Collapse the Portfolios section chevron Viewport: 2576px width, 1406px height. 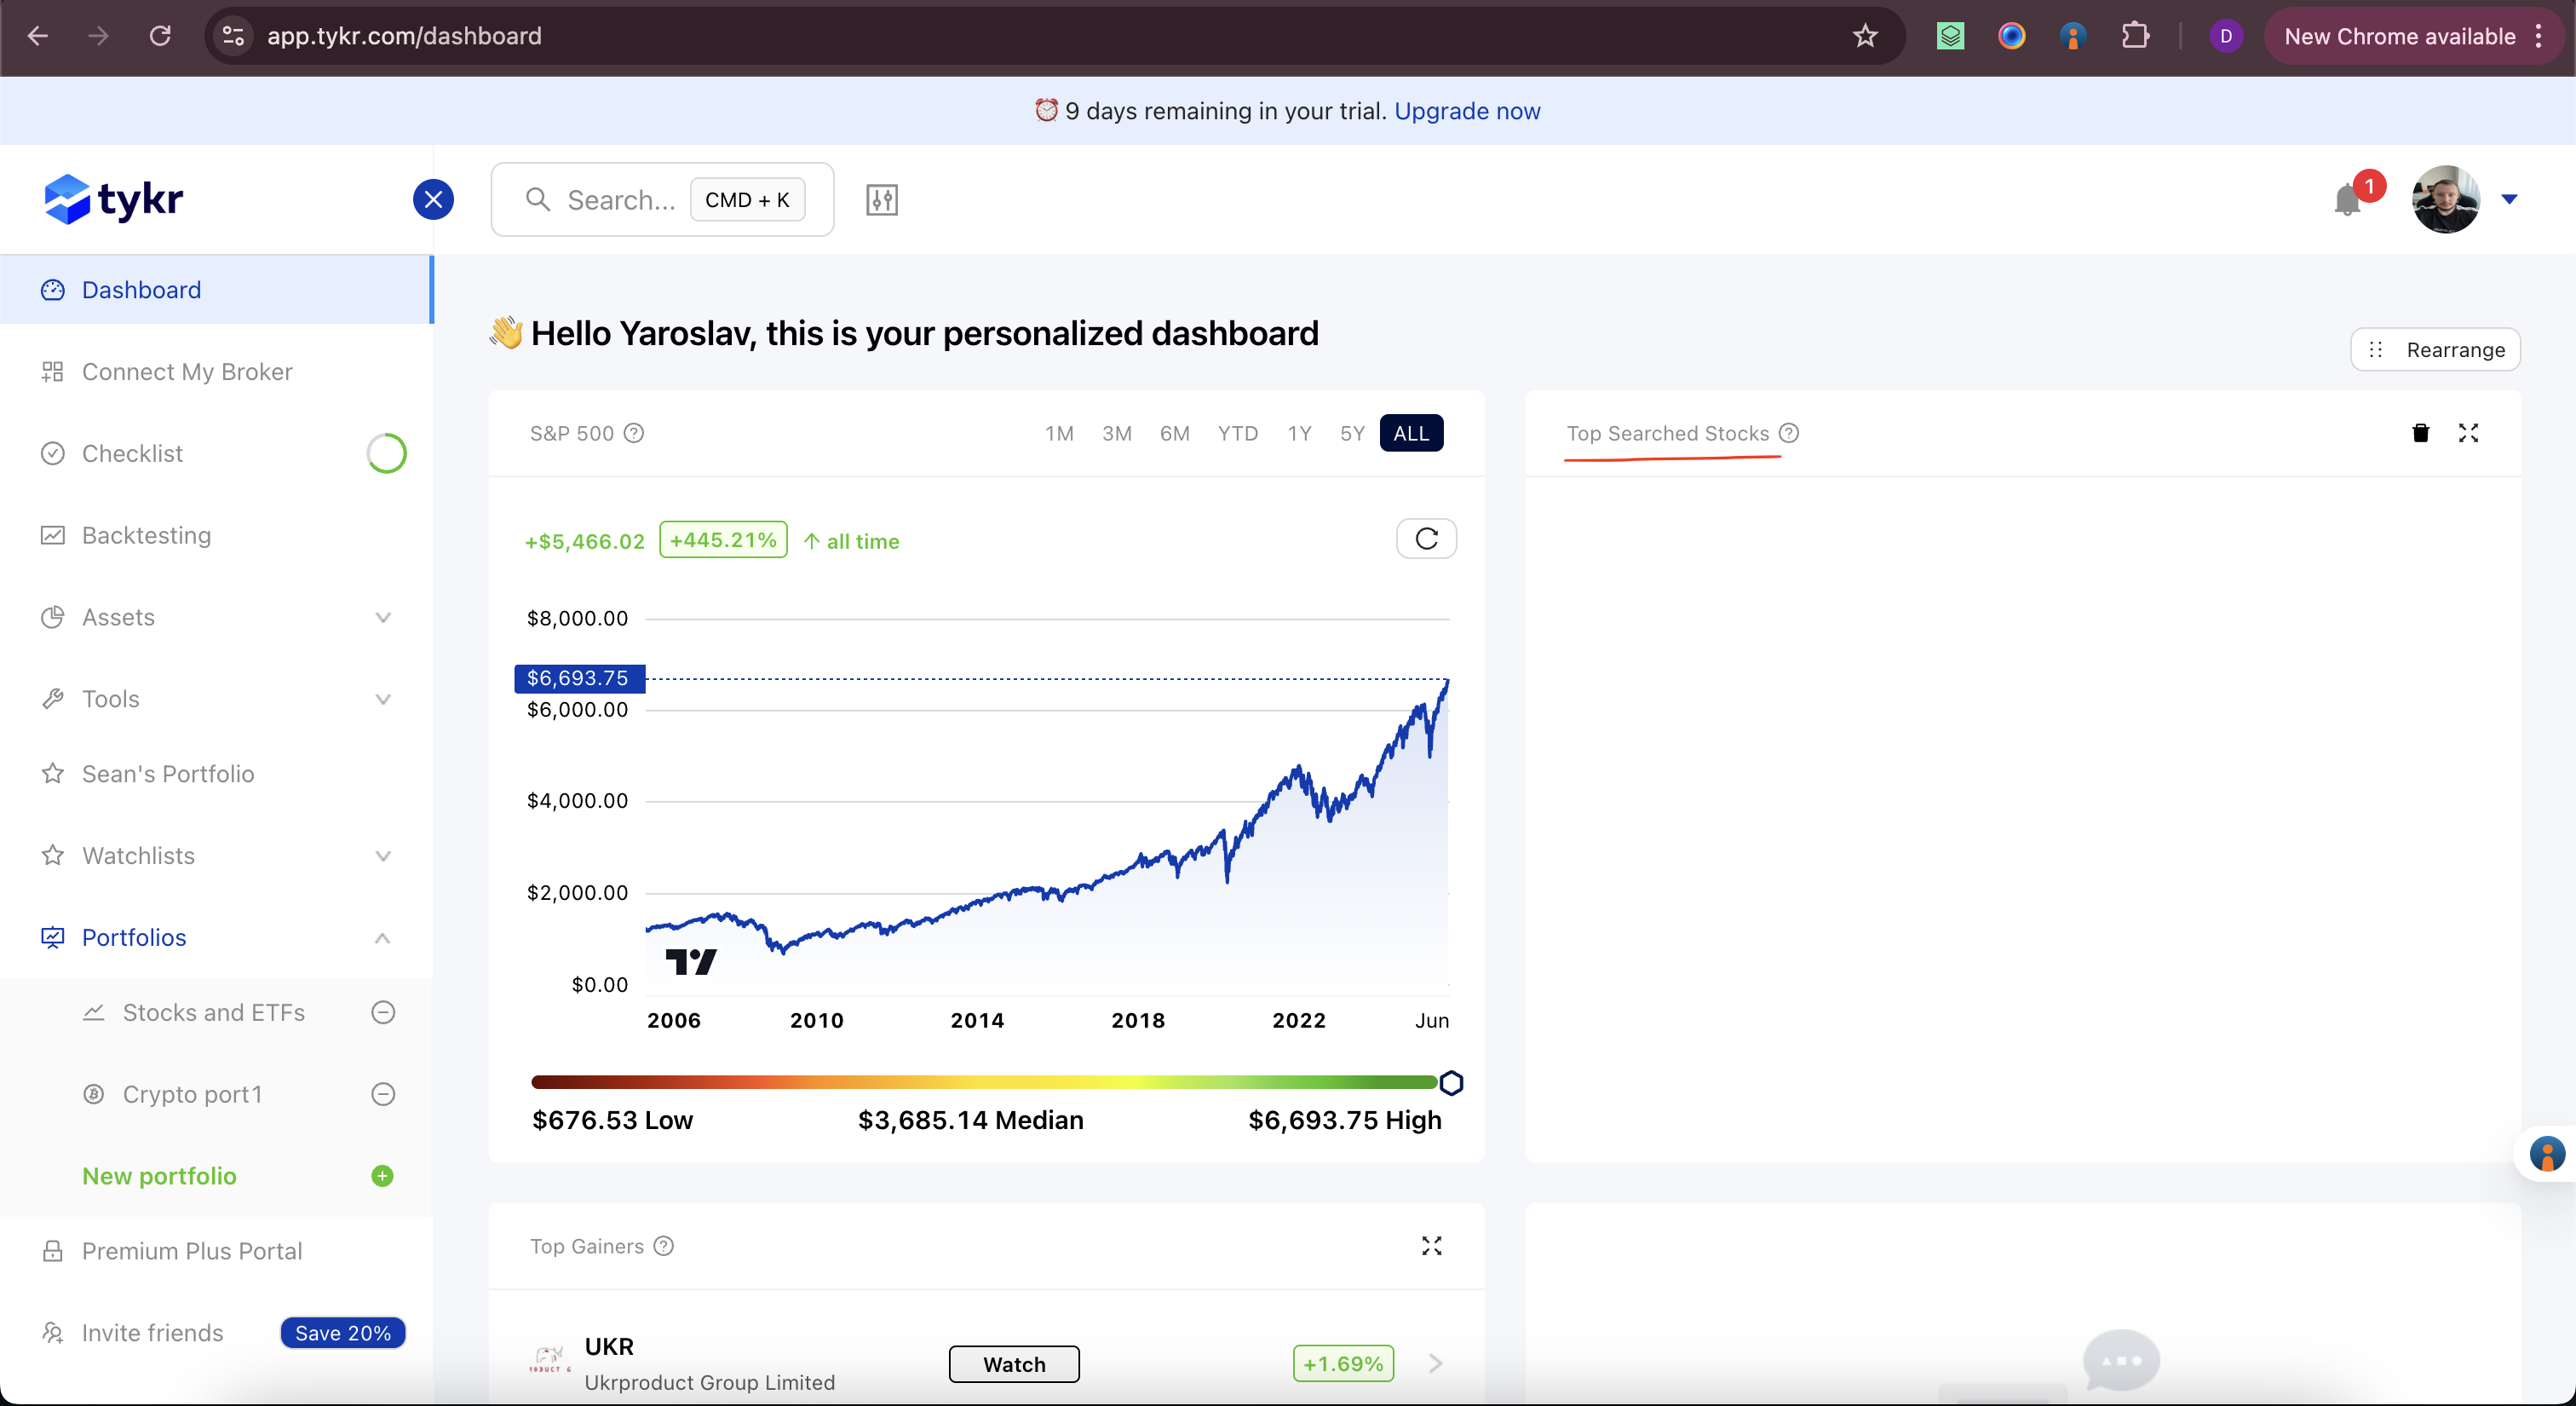coord(383,938)
